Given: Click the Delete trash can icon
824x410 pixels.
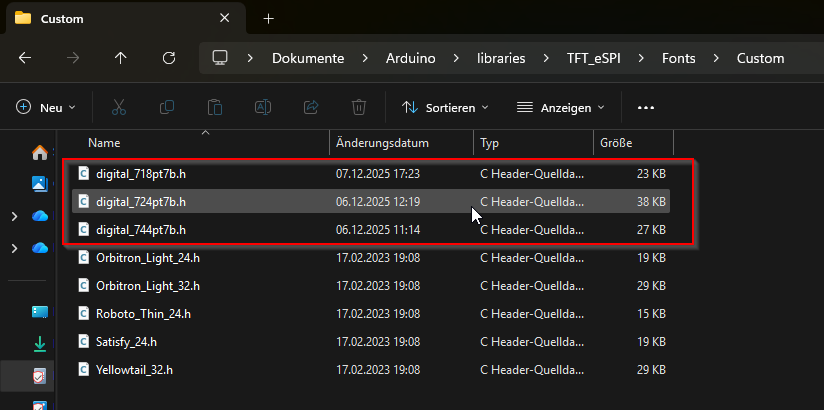Looking at the screenshot, I should point(359,107).
